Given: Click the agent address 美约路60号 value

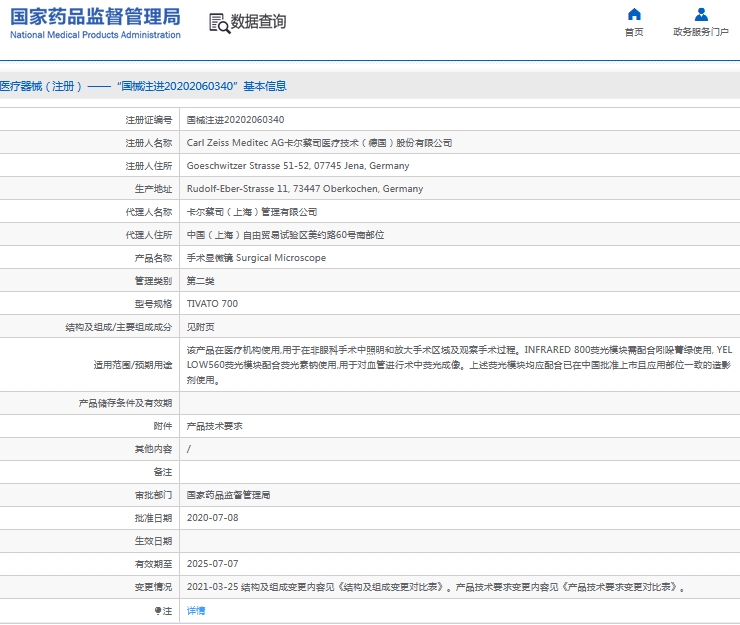Looking at the screenshot, I should tap(285, 235).
